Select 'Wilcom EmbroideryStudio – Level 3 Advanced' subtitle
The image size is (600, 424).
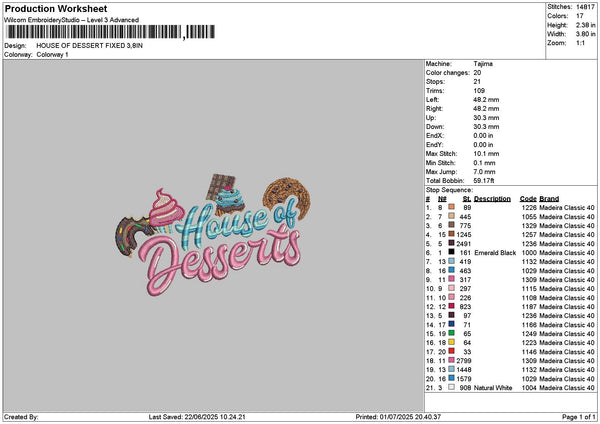(x=72, y=20)
